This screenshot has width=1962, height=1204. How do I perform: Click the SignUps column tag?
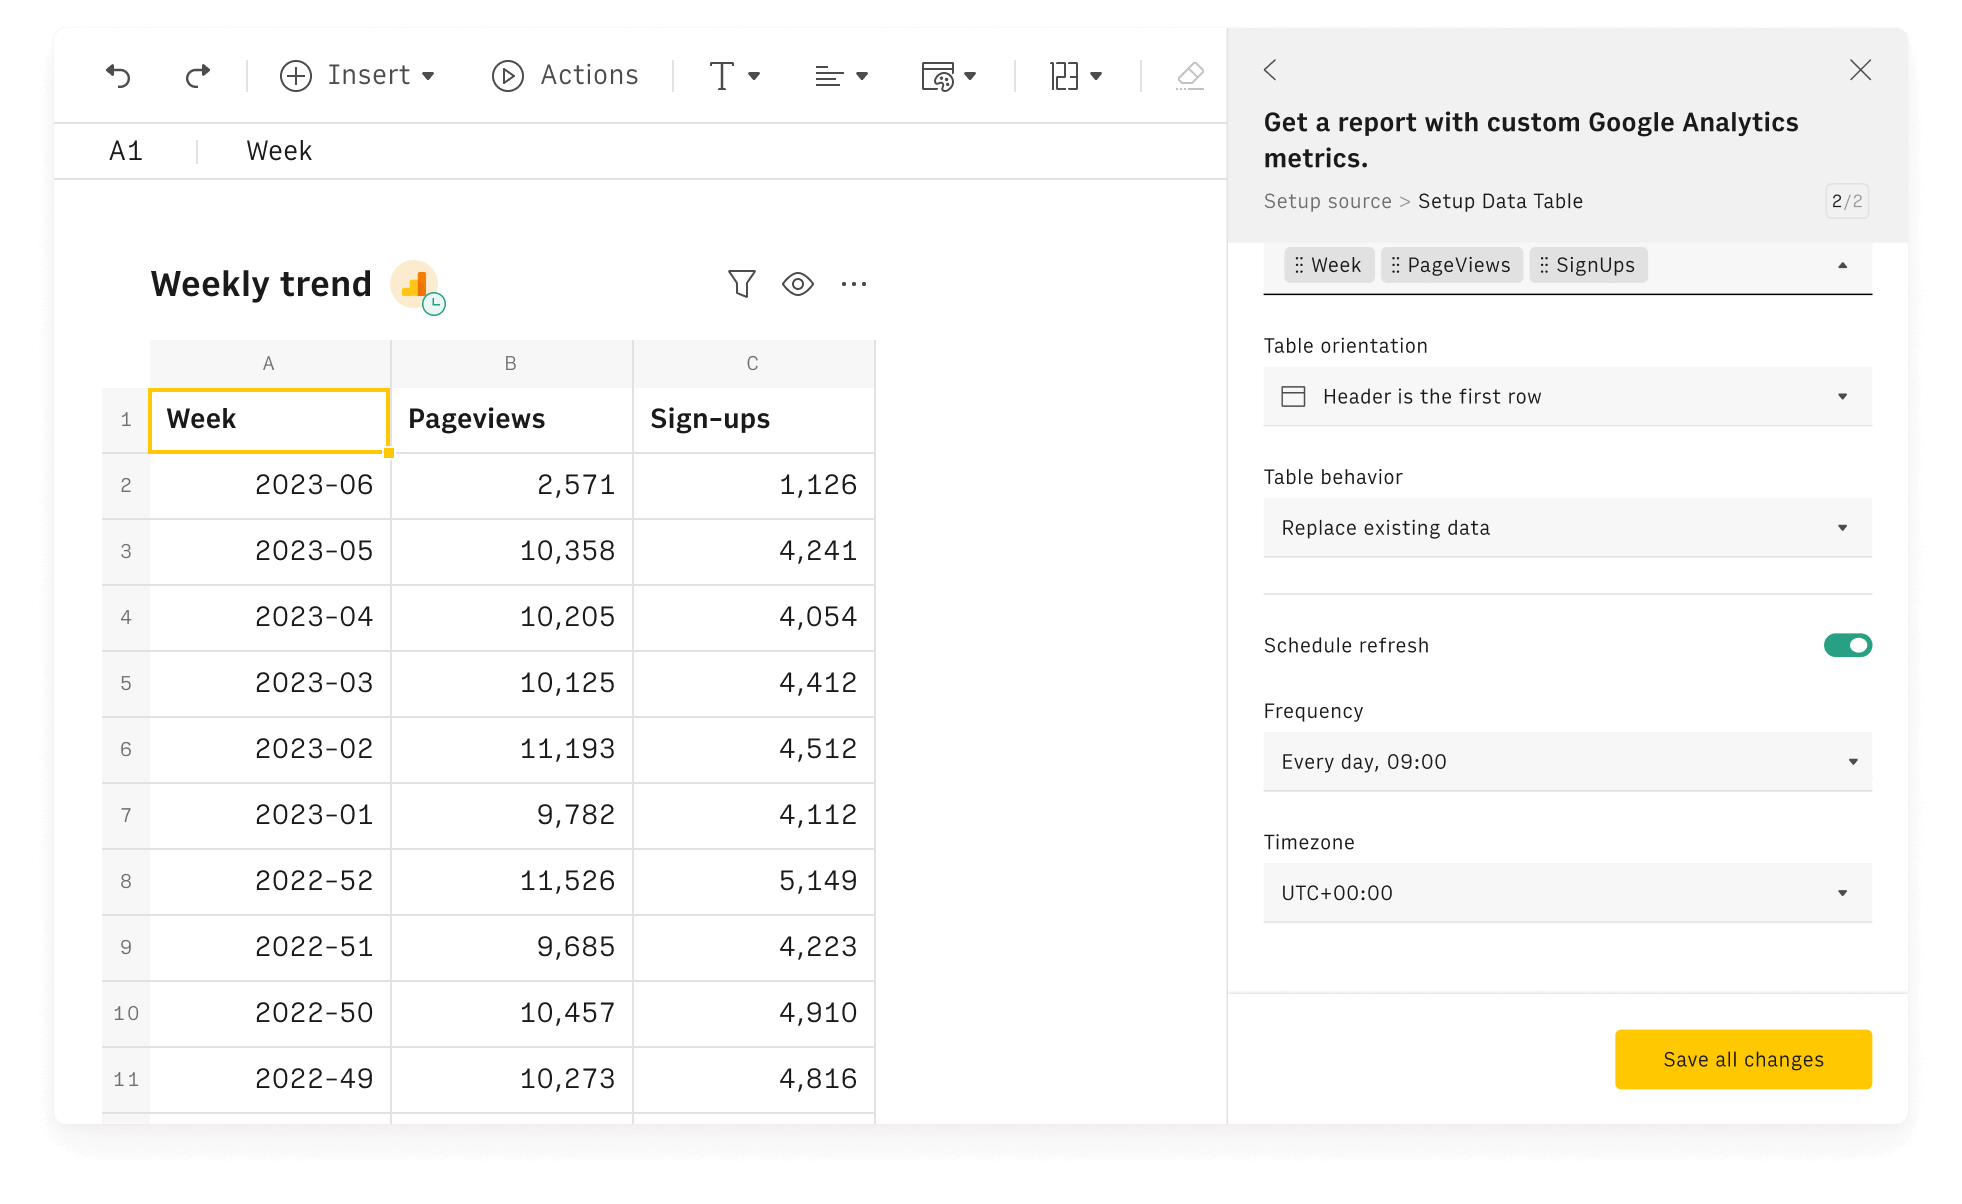tap(1588, 265)
